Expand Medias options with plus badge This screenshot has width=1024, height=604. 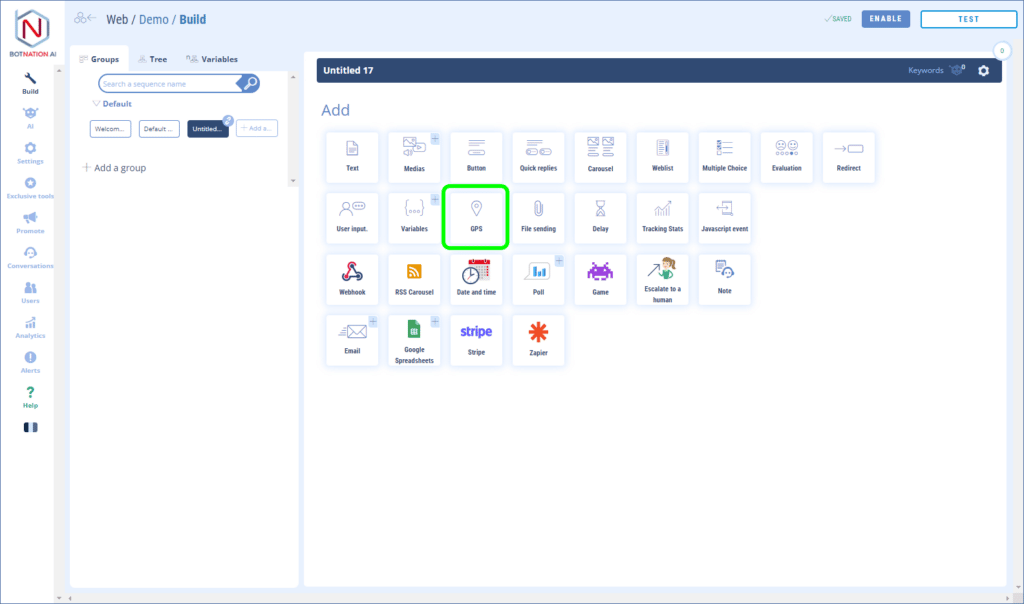(435, 138)
